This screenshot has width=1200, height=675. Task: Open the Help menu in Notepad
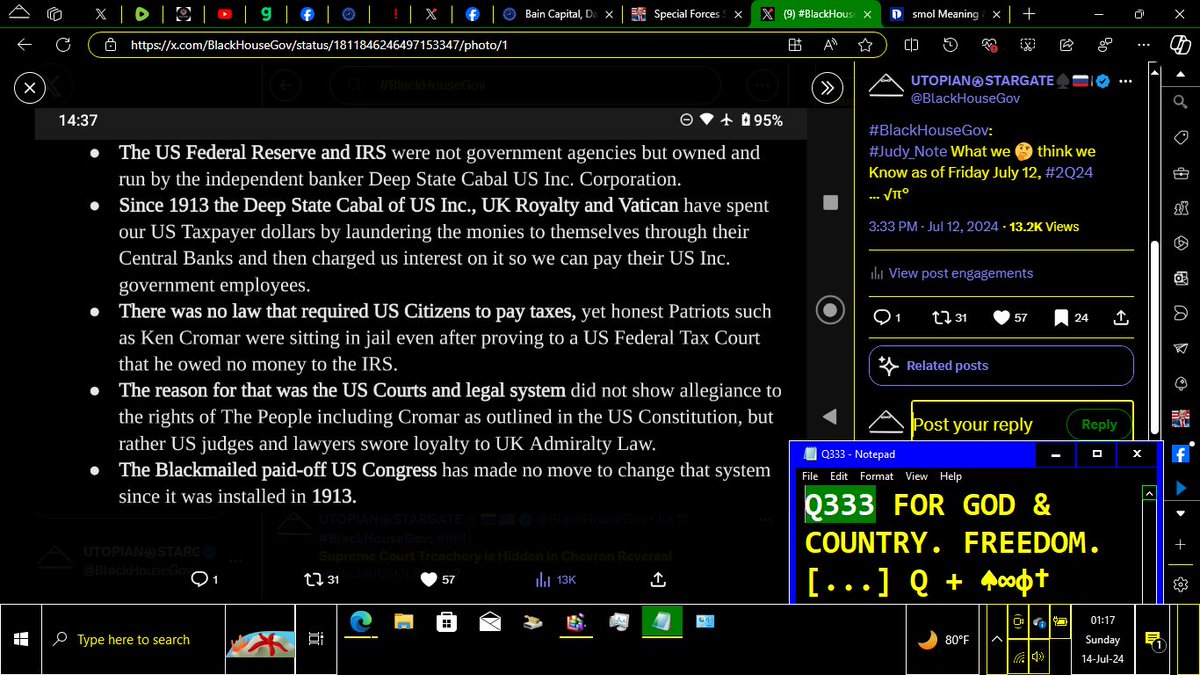(x=950, y=476)
